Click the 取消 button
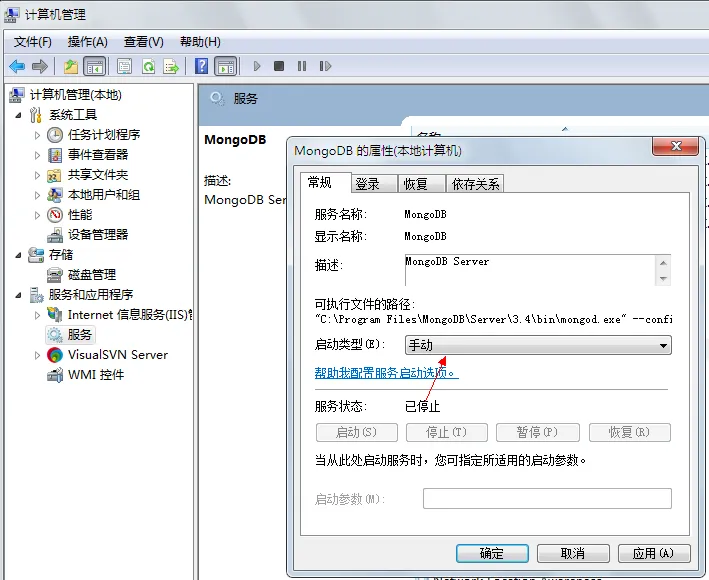Screen dimensions: 709x580 point(573,553)
